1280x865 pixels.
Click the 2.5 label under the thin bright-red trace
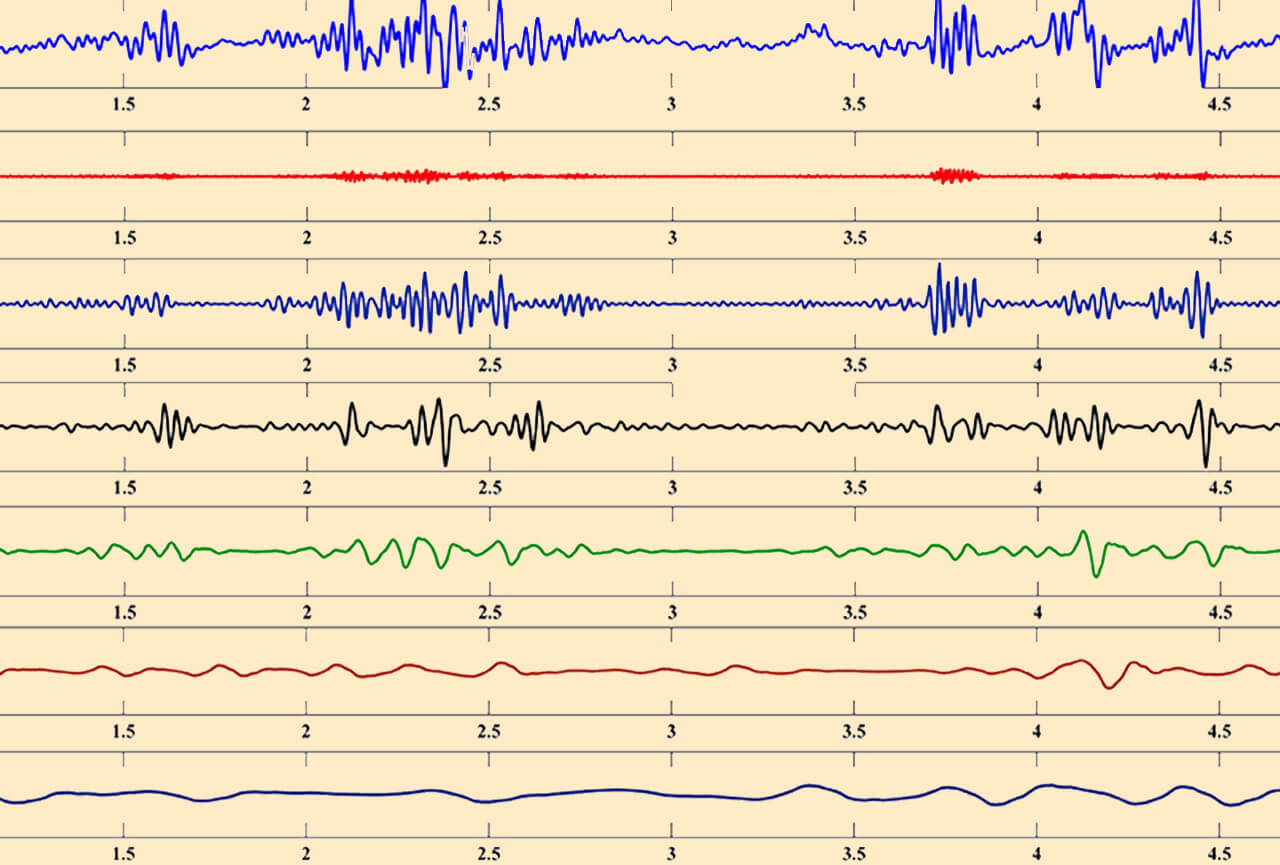coord(490,238)
